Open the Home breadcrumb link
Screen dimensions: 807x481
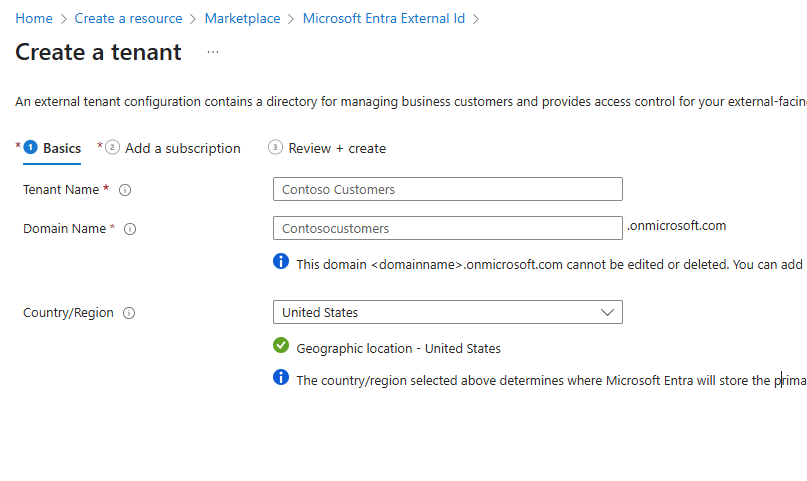point(34,19)
